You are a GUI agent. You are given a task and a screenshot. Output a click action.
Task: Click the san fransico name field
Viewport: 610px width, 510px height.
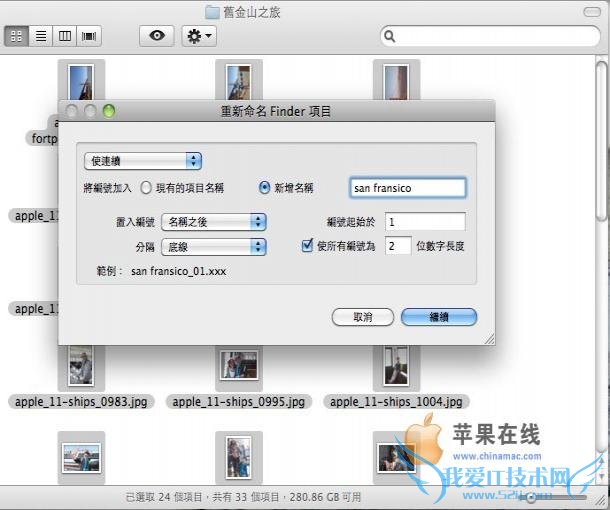[408, 188]
